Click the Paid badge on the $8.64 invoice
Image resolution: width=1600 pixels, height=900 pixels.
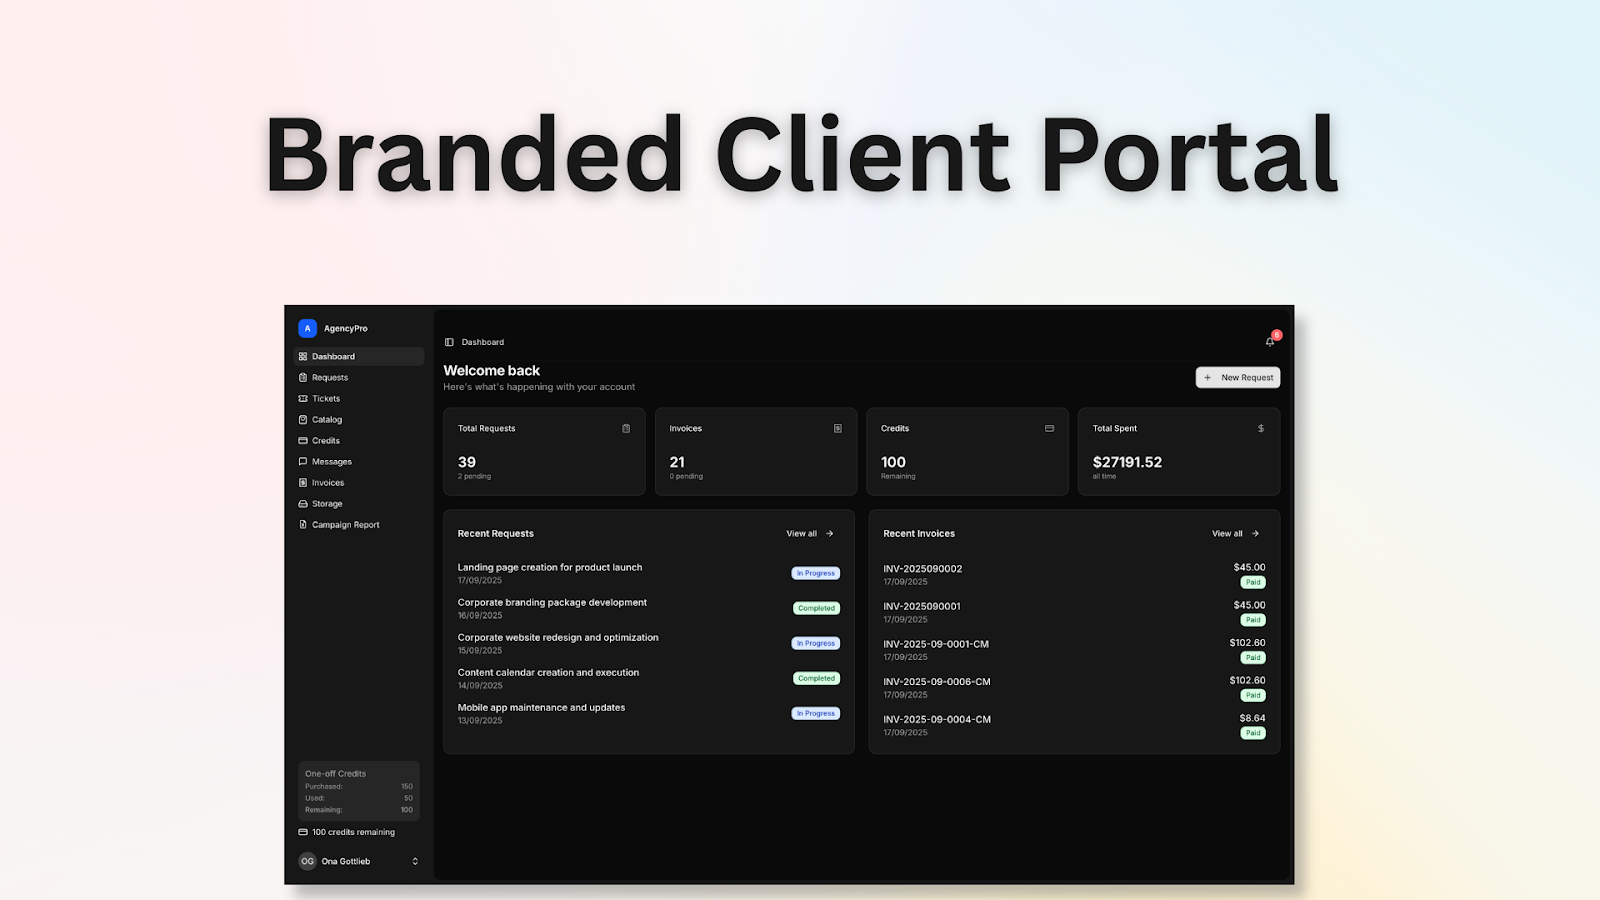[x=1253, y=732]
